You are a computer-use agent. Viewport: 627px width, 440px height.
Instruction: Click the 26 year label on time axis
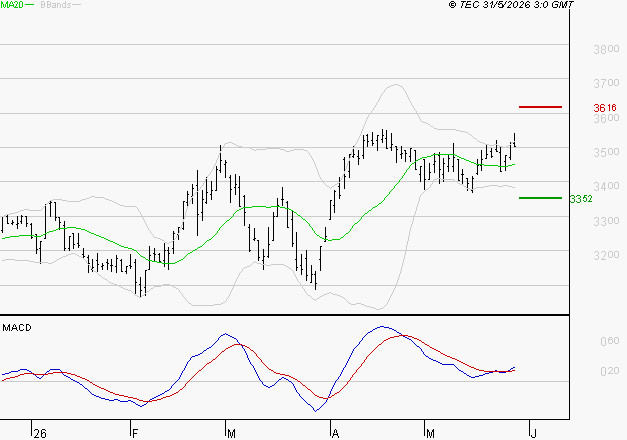[40, 434]
